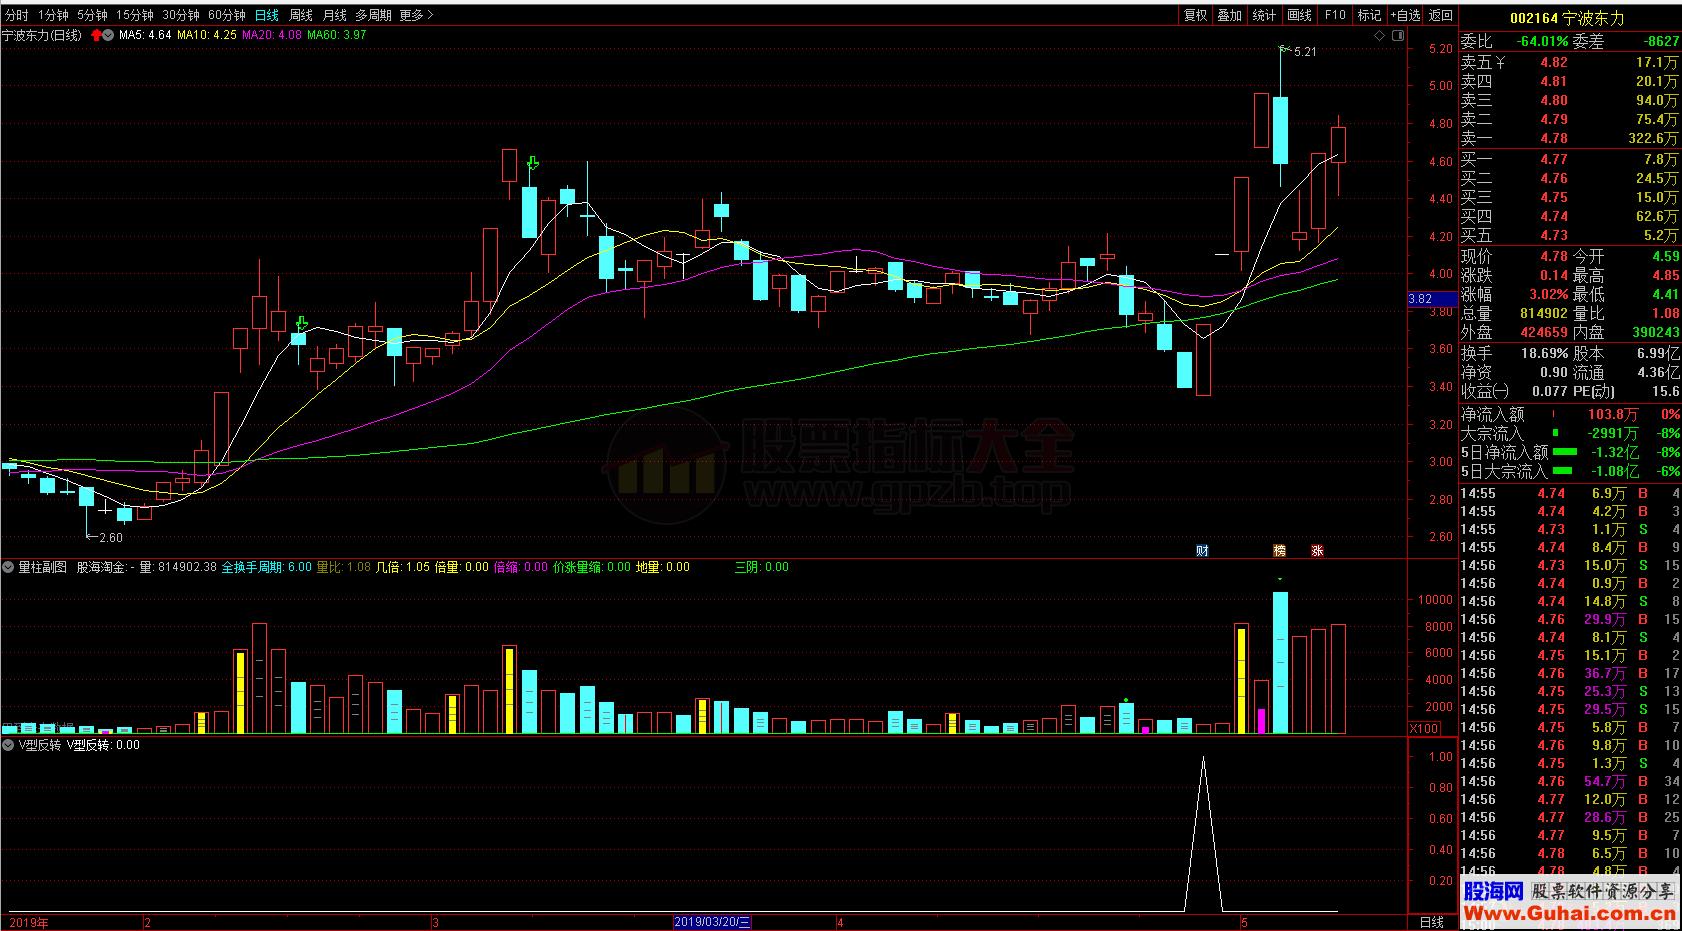Image resolution: width=1682 pixels, height=931 pixels.
Task: Open main chart indicator dropdown arrow
Action: point(108,35)
